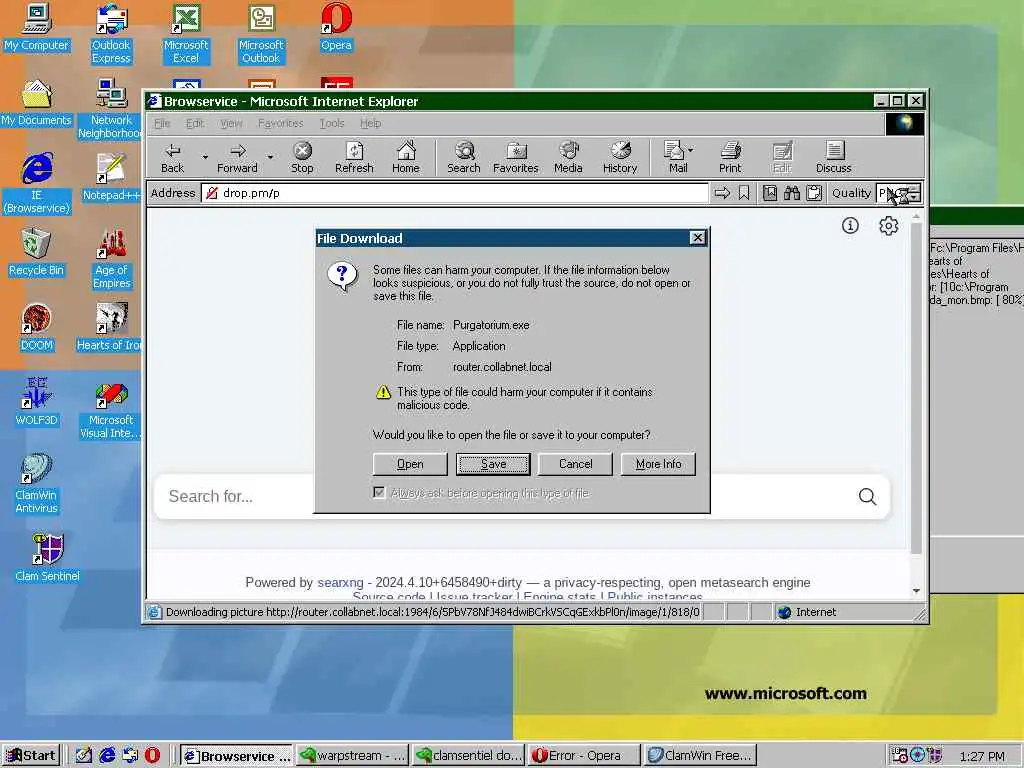Click the info circle icon on the page
The height and width of the screenshot is (768, 1024).
[850, 226]
